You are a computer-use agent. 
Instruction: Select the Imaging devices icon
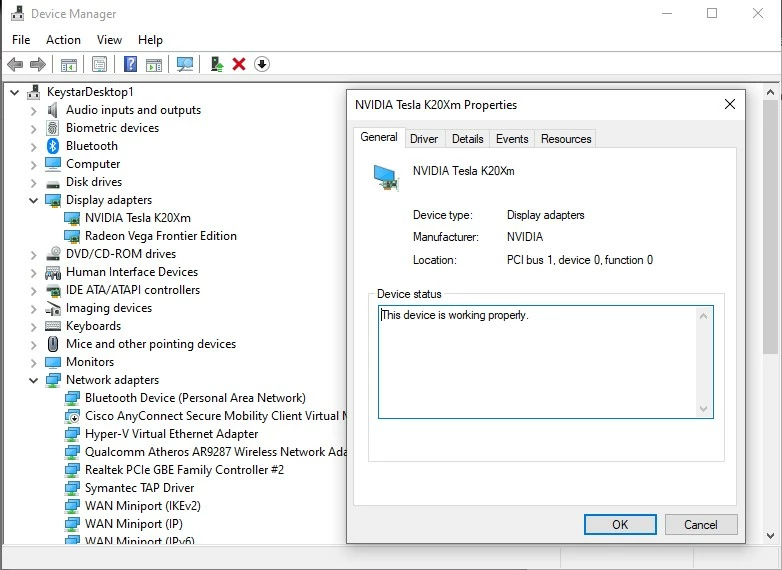(53, 309)
